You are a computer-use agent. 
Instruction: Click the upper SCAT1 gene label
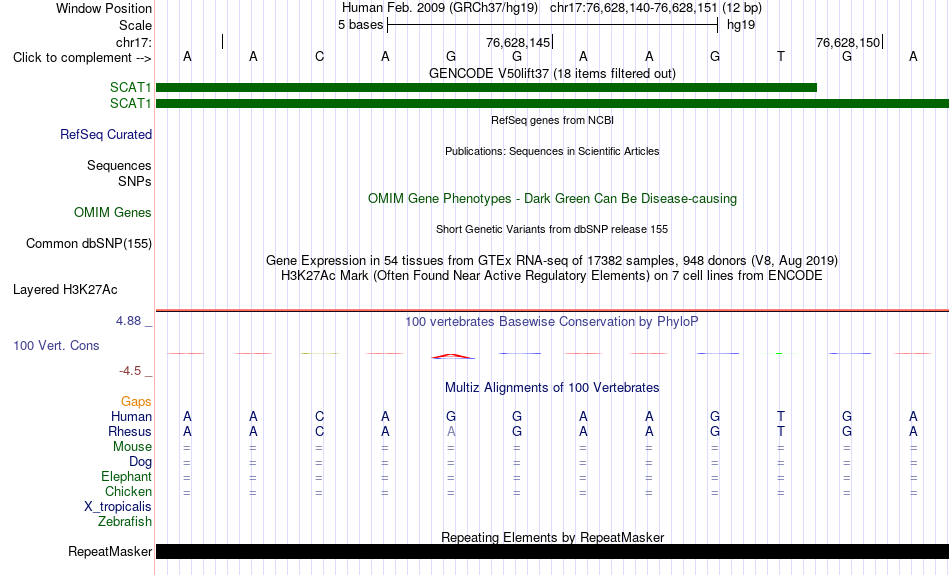pyautogui.click(x=130, y=87)
